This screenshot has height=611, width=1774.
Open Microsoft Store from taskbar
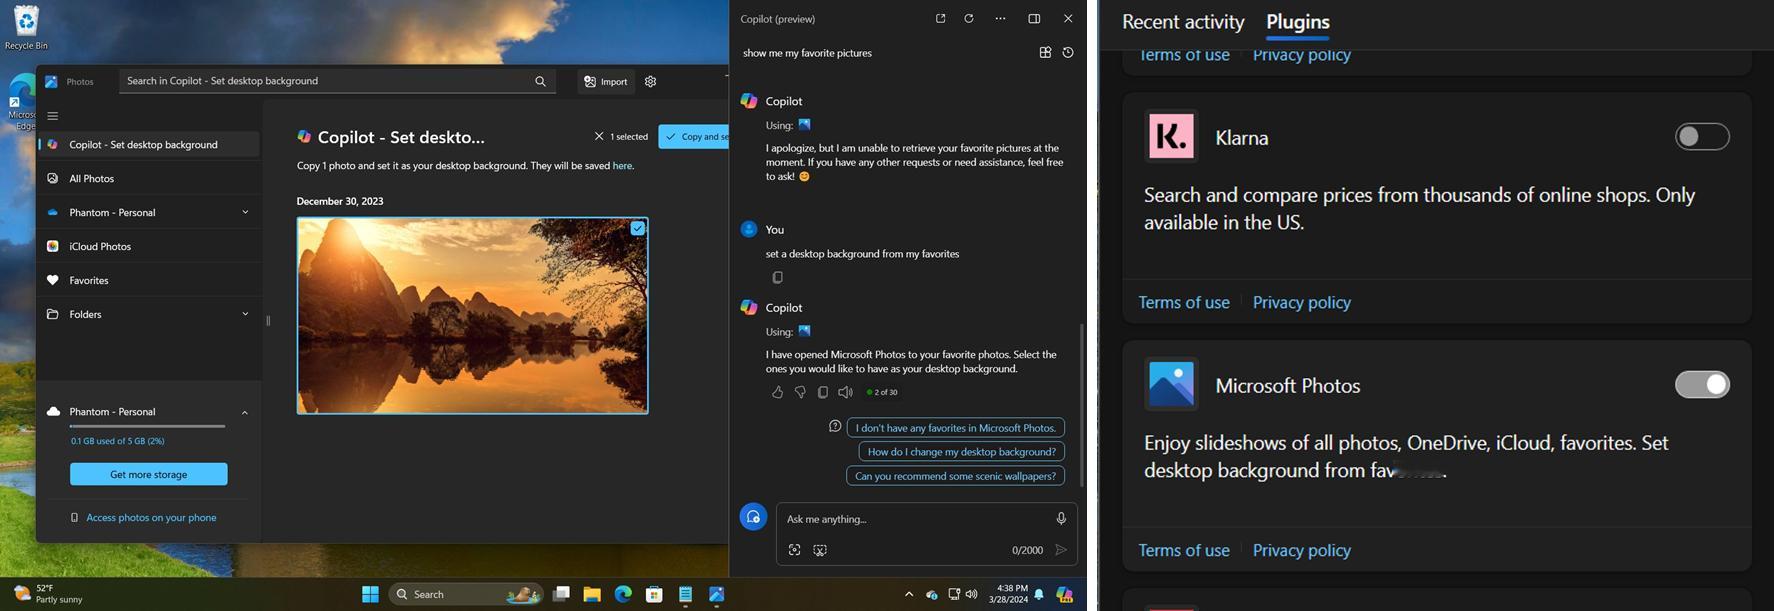pos(654,594)
